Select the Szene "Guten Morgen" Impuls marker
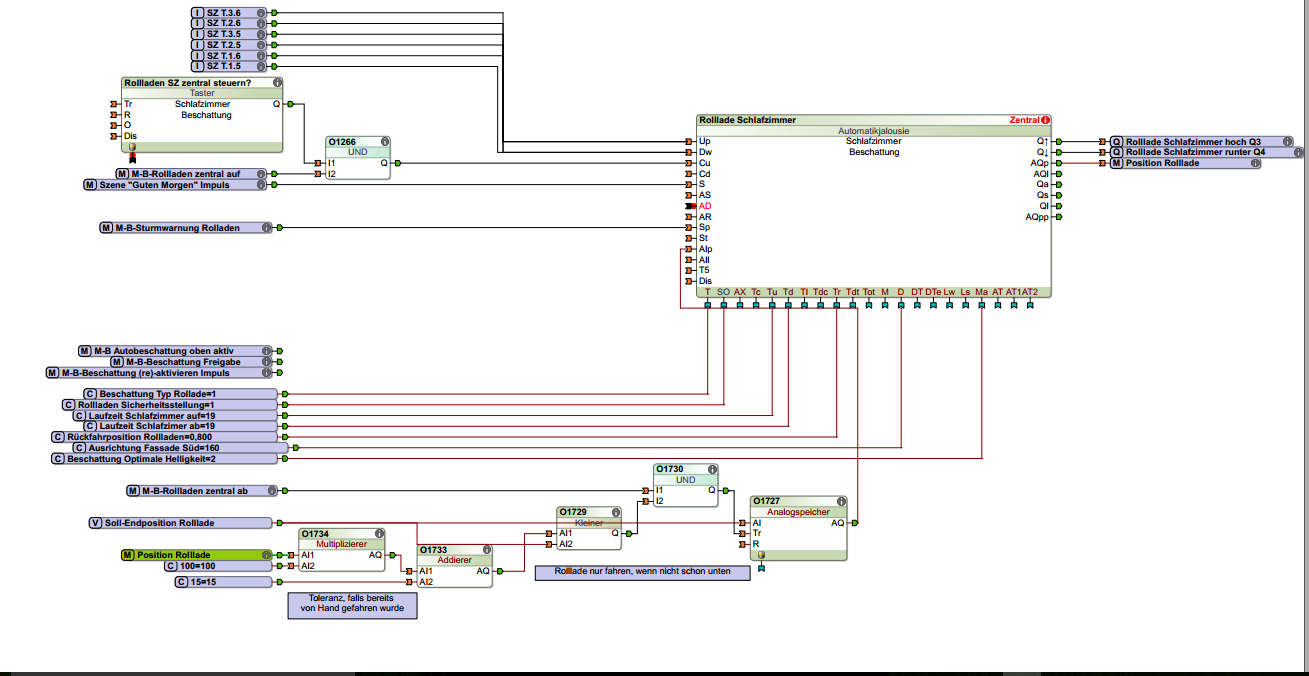This screenshot has width=1309, height=676. [176, 185]
